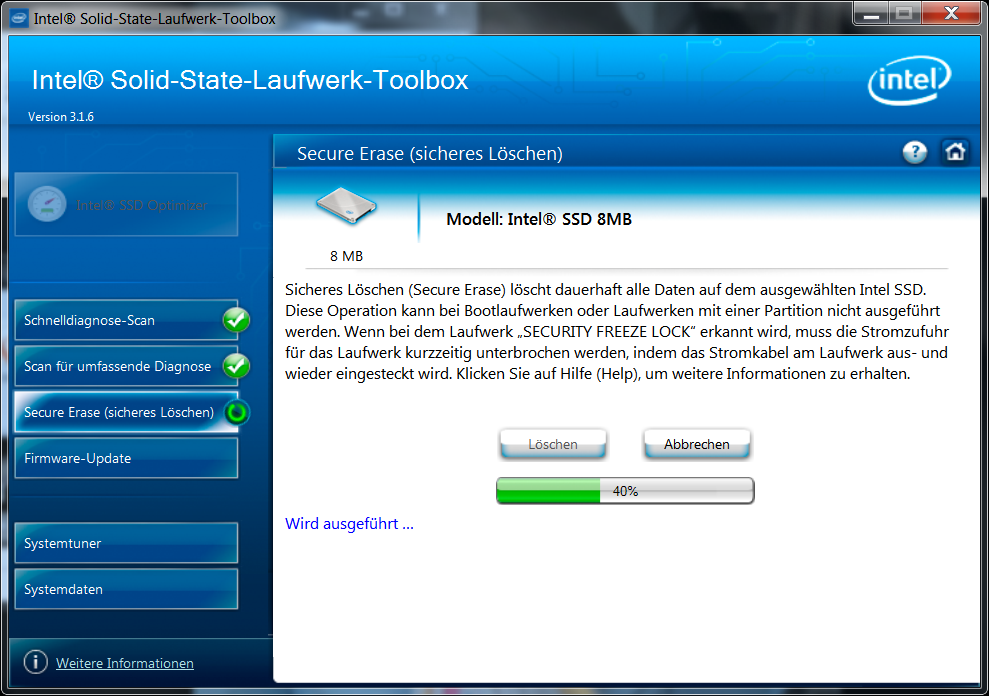Select Schnelldiagnose-Scan in sidebar
This screenshot has width=989, height=696.
tap(126, 320)
